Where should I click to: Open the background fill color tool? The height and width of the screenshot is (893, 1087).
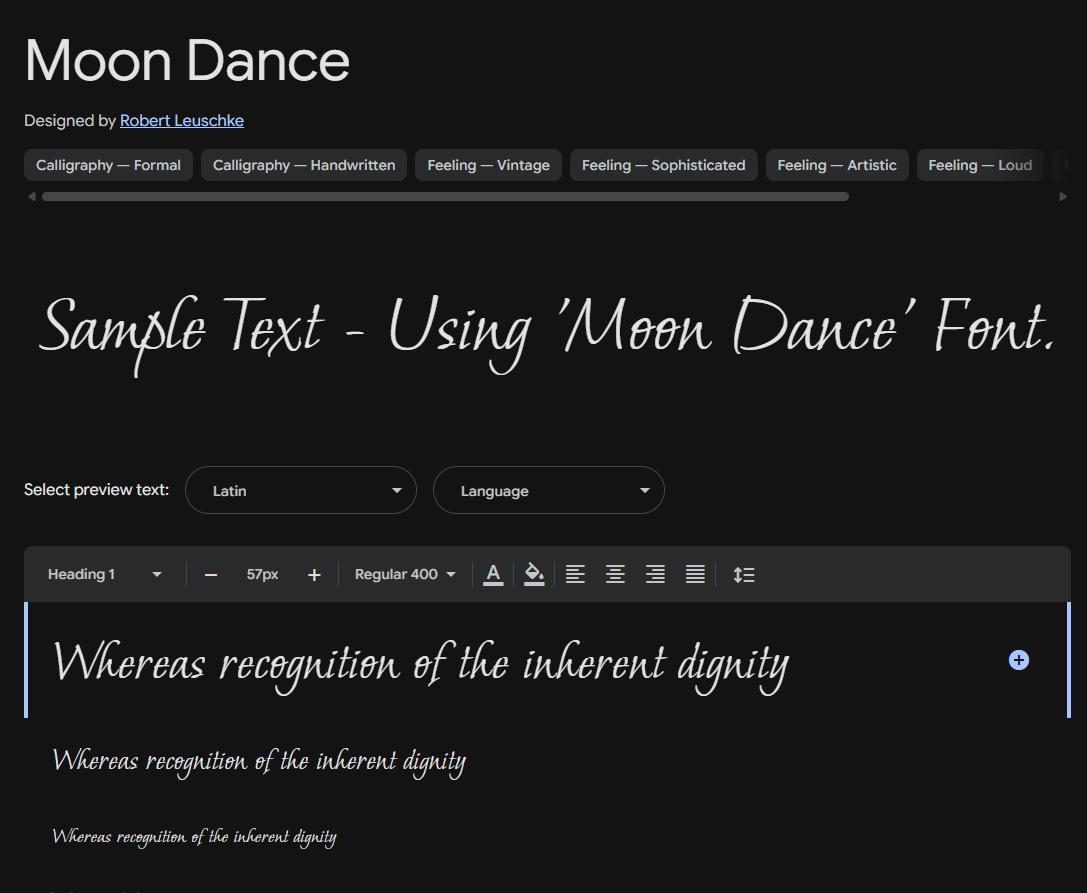click(x=534, y=575)
